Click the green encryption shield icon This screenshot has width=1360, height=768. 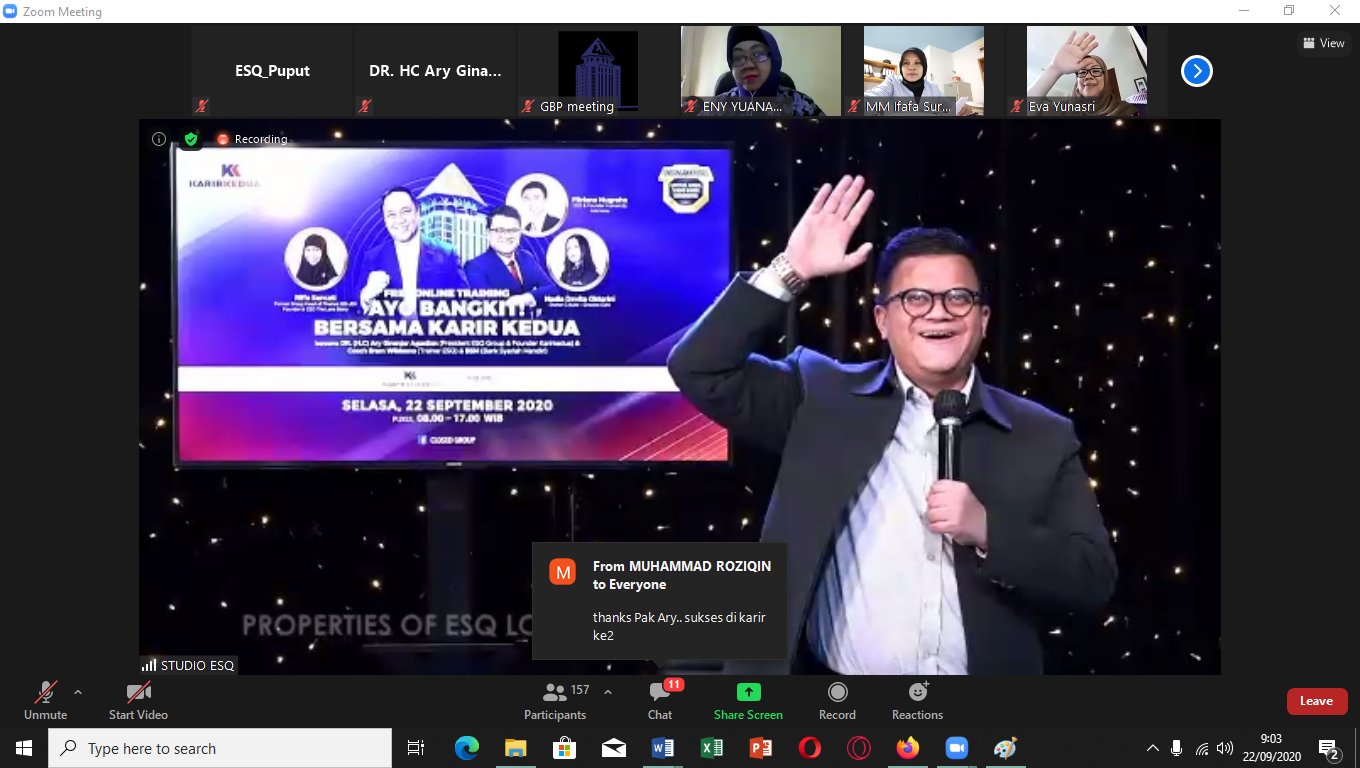coord(190,139)
